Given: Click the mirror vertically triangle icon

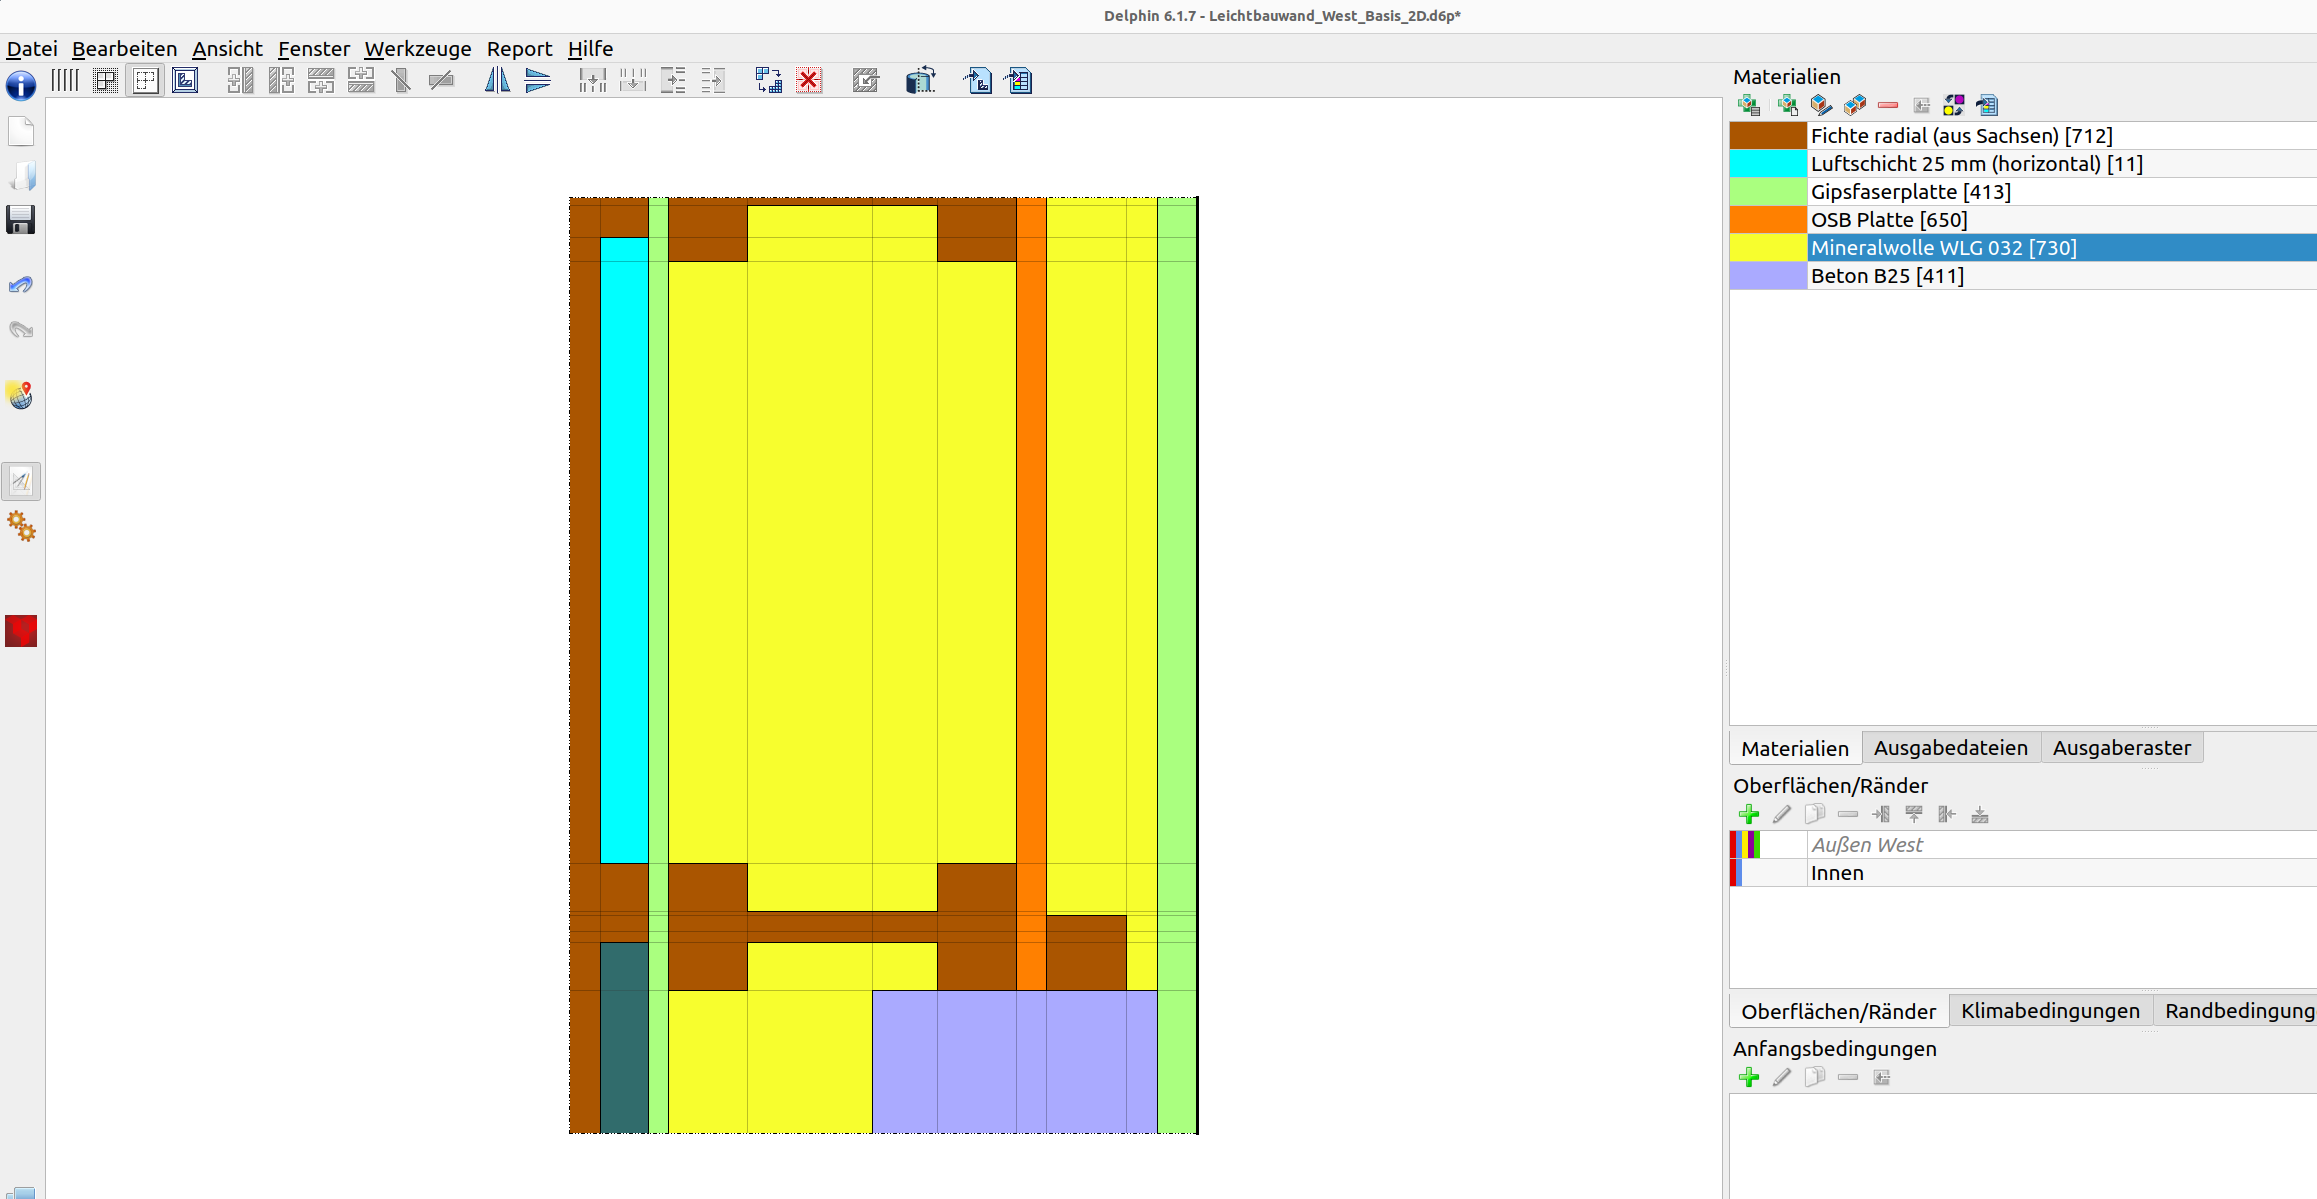Looking at the screenshot, I should point(497,80).
